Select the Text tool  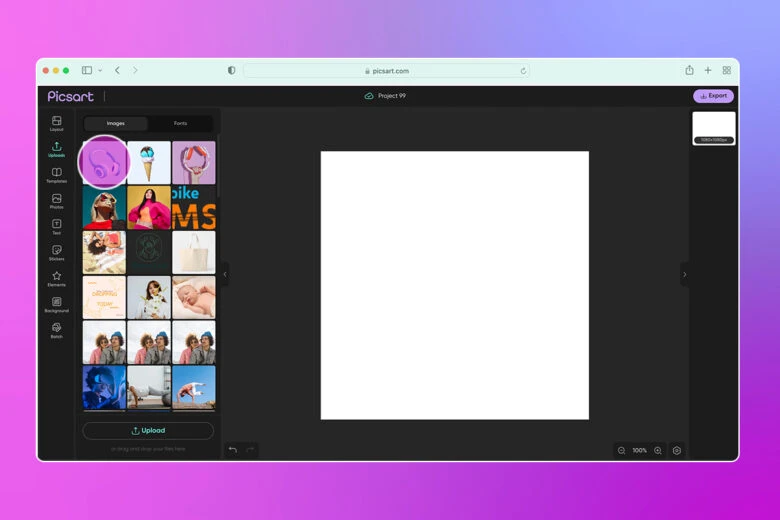pos(57,227)
